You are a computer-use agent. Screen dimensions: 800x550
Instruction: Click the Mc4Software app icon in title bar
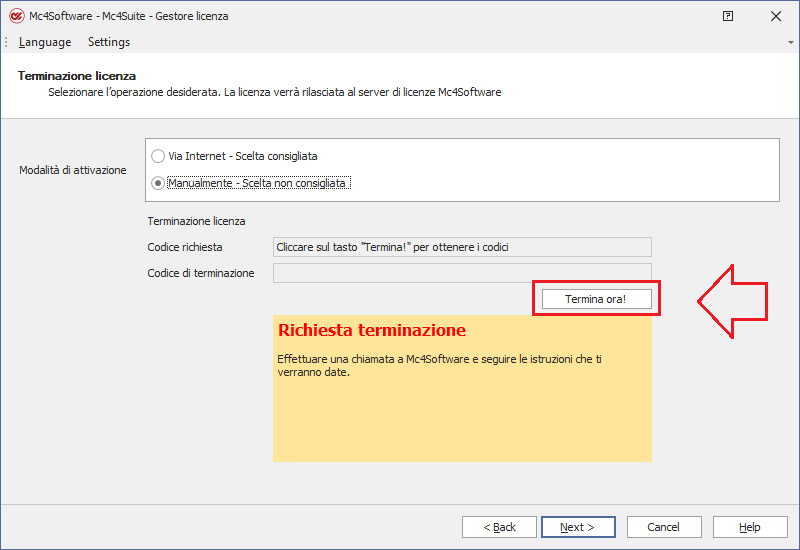[15, 16]
